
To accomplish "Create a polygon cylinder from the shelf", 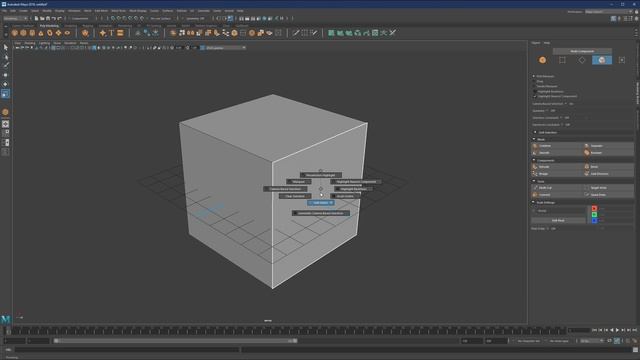I will coord(32,33).
